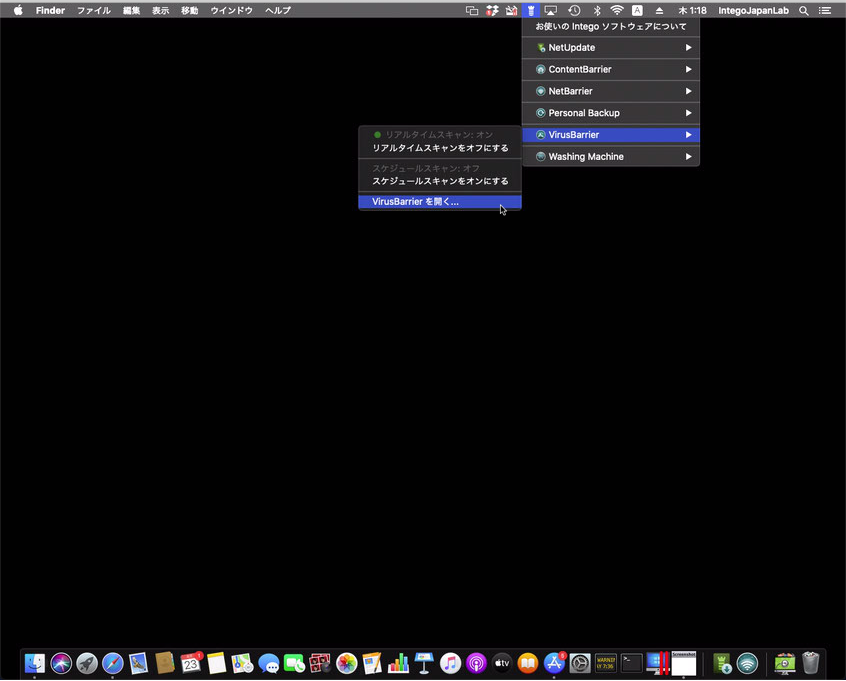
Task: Open the Wi-Fi status menu
Action: click(x=617, y=10)
